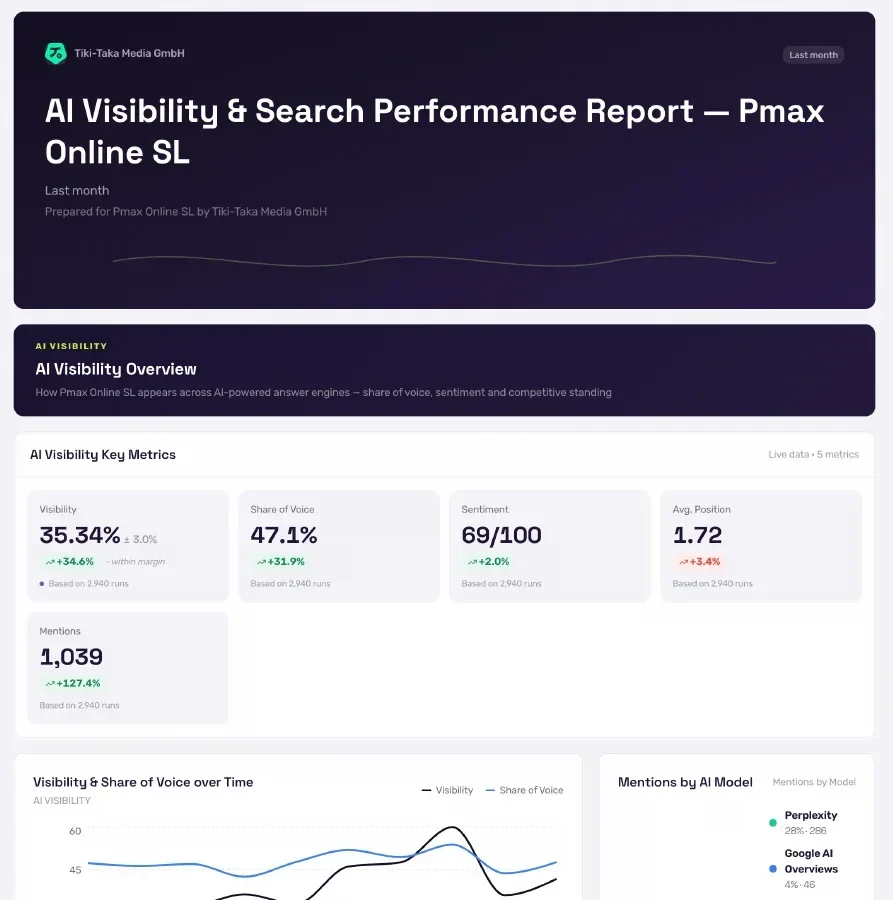Click the "Prepared for Pmax Online SL" line
Screen dimensions: 893x900
(186, 212)
